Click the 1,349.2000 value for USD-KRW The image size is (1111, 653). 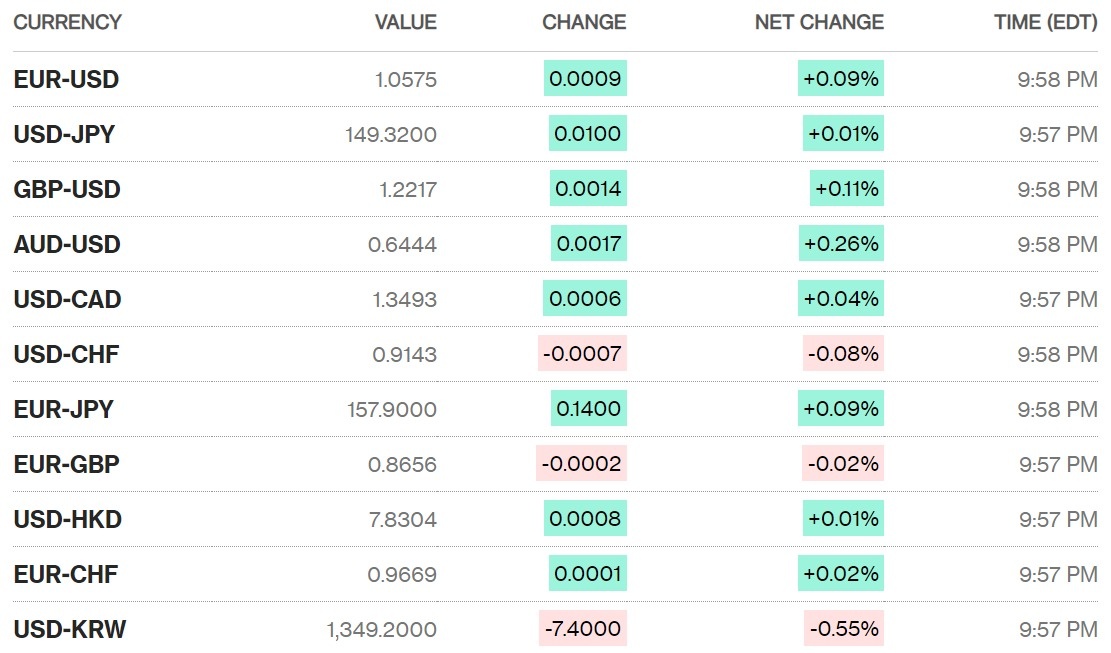tap(381, 629)
